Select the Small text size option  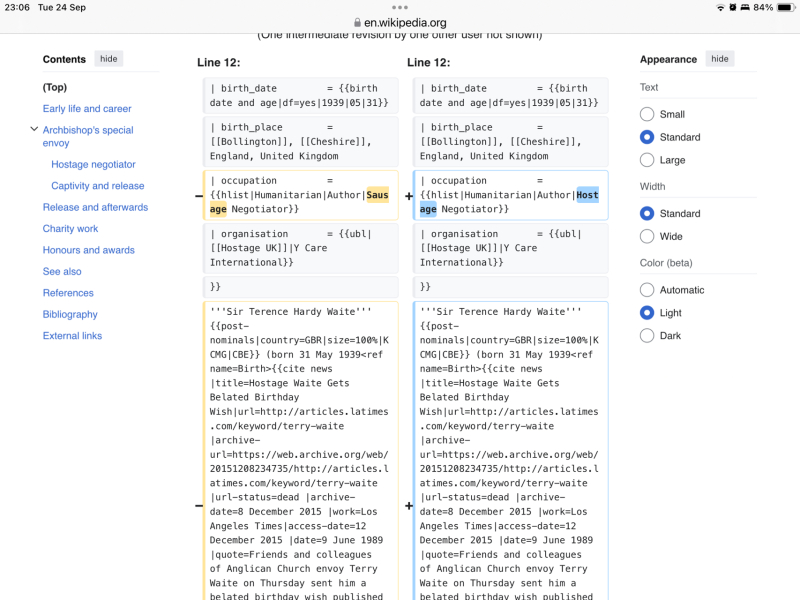point(647,115)
